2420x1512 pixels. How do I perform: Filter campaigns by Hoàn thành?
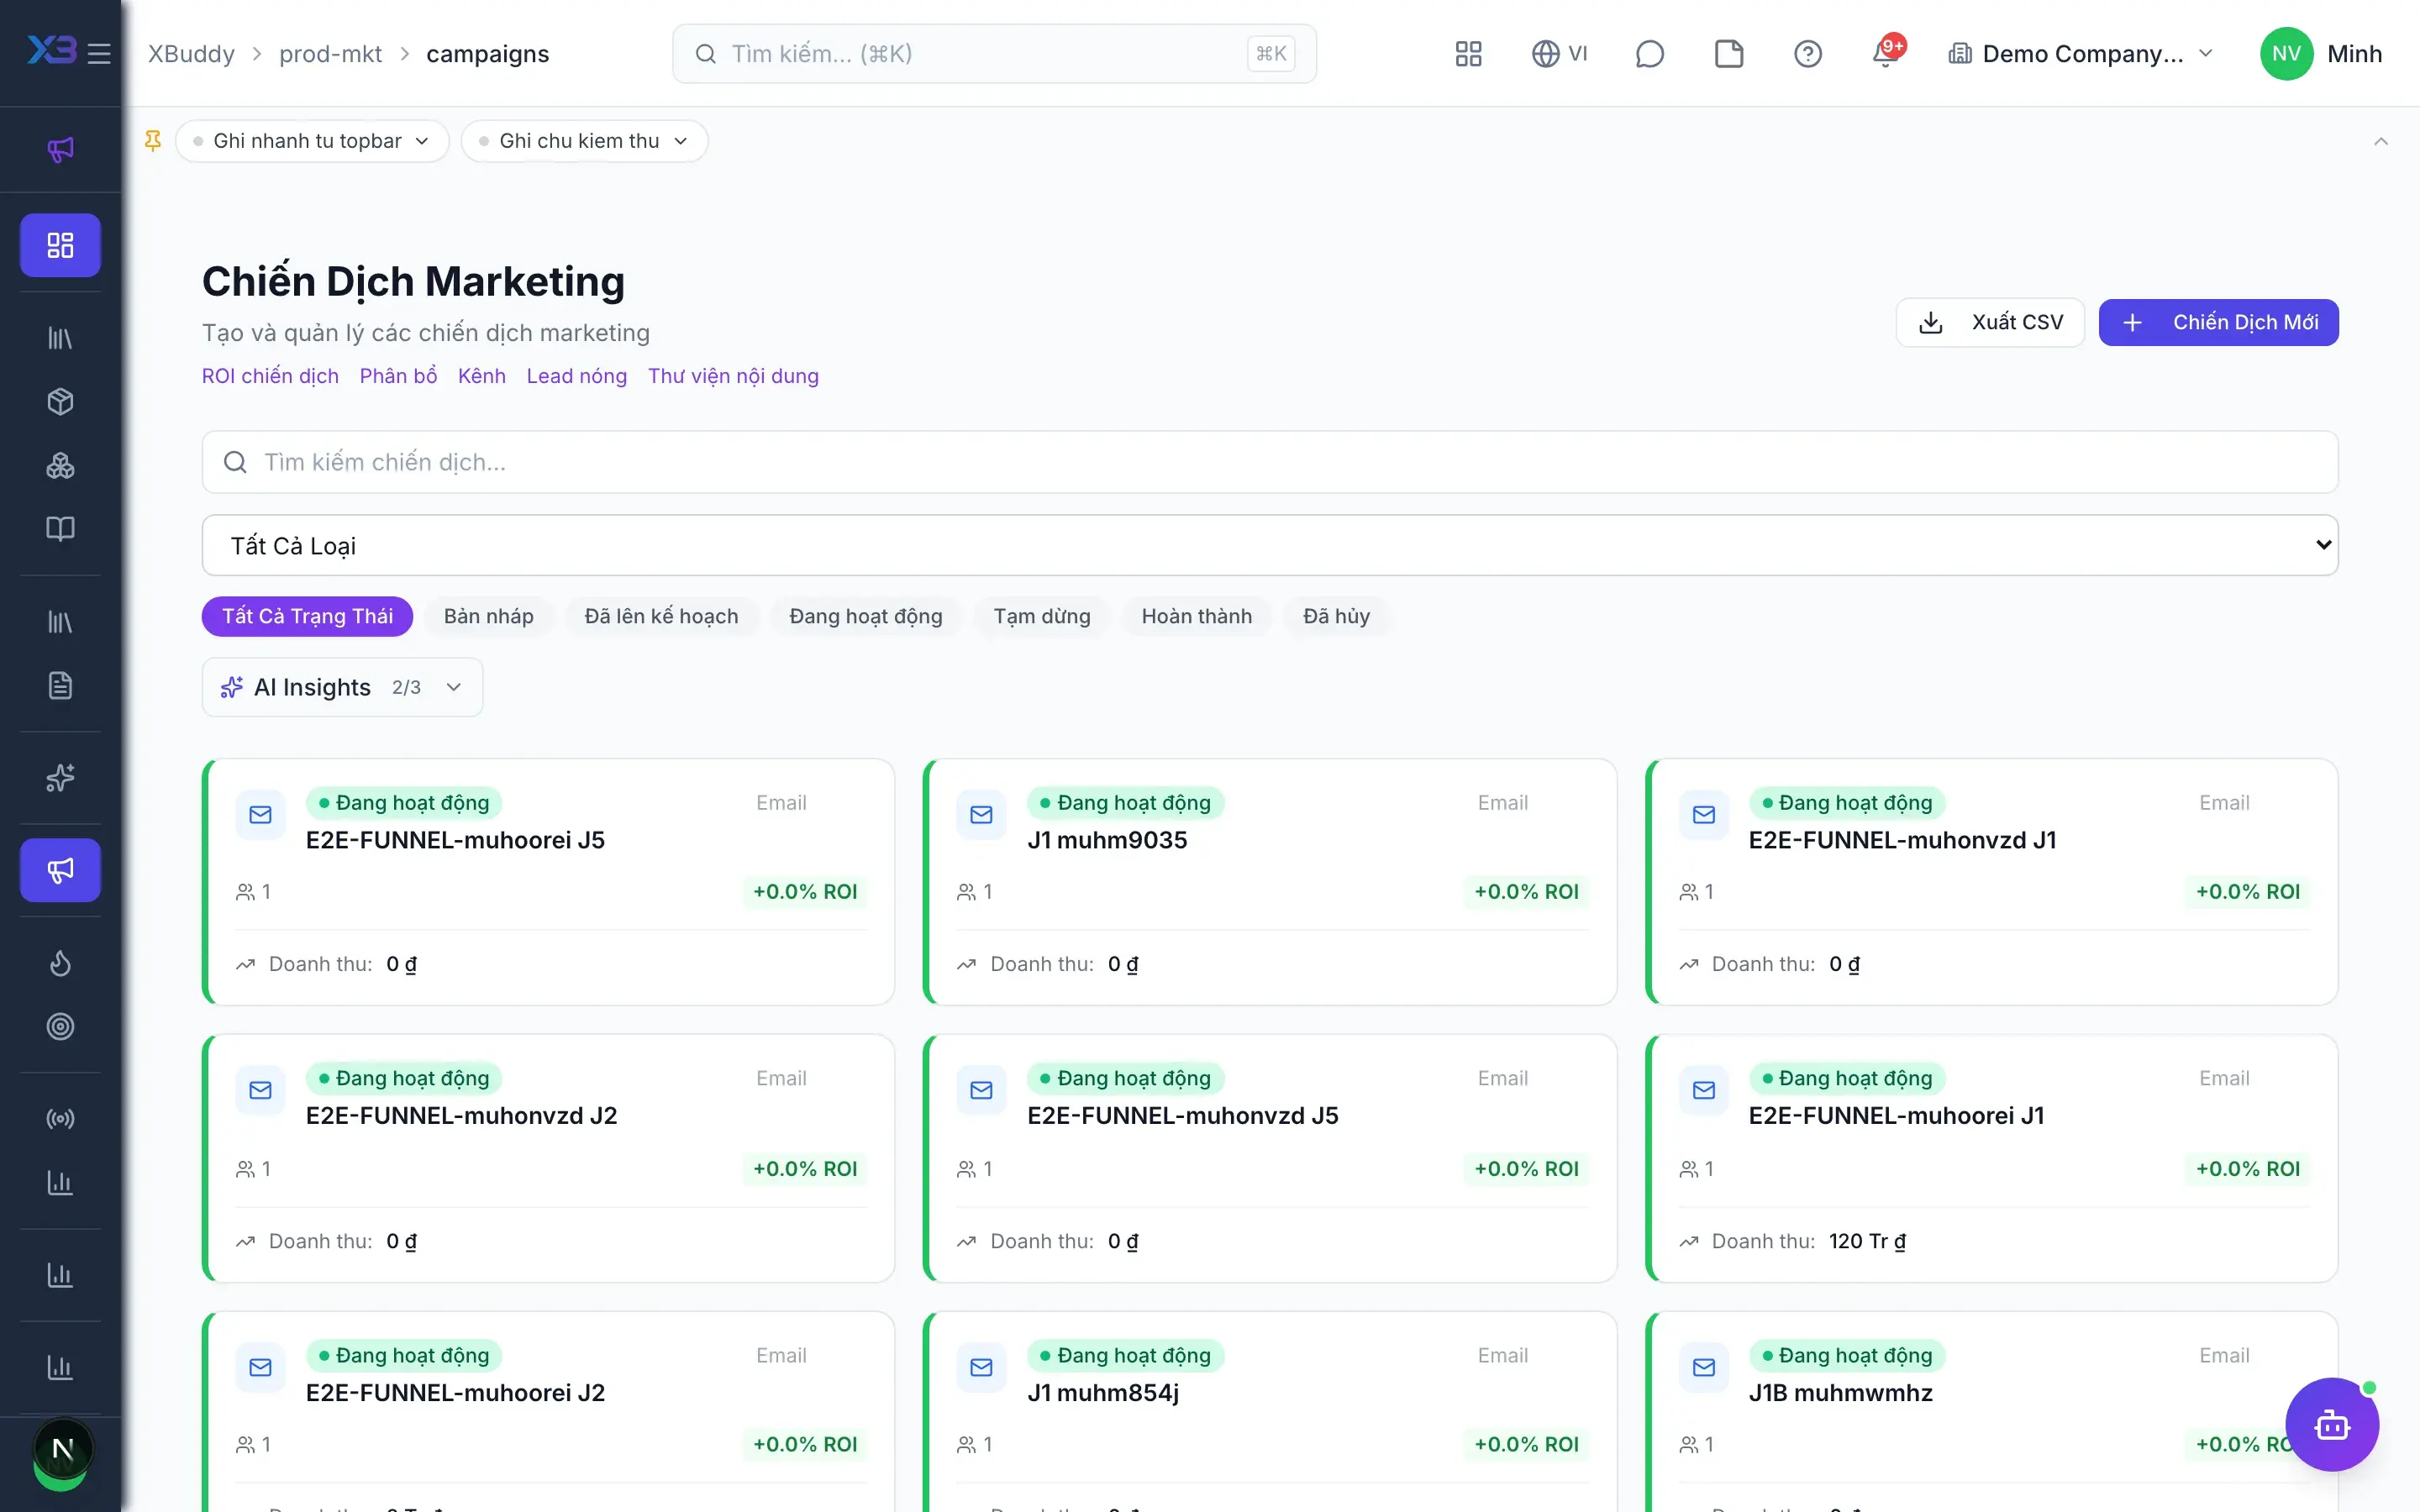click(1197, 616)
